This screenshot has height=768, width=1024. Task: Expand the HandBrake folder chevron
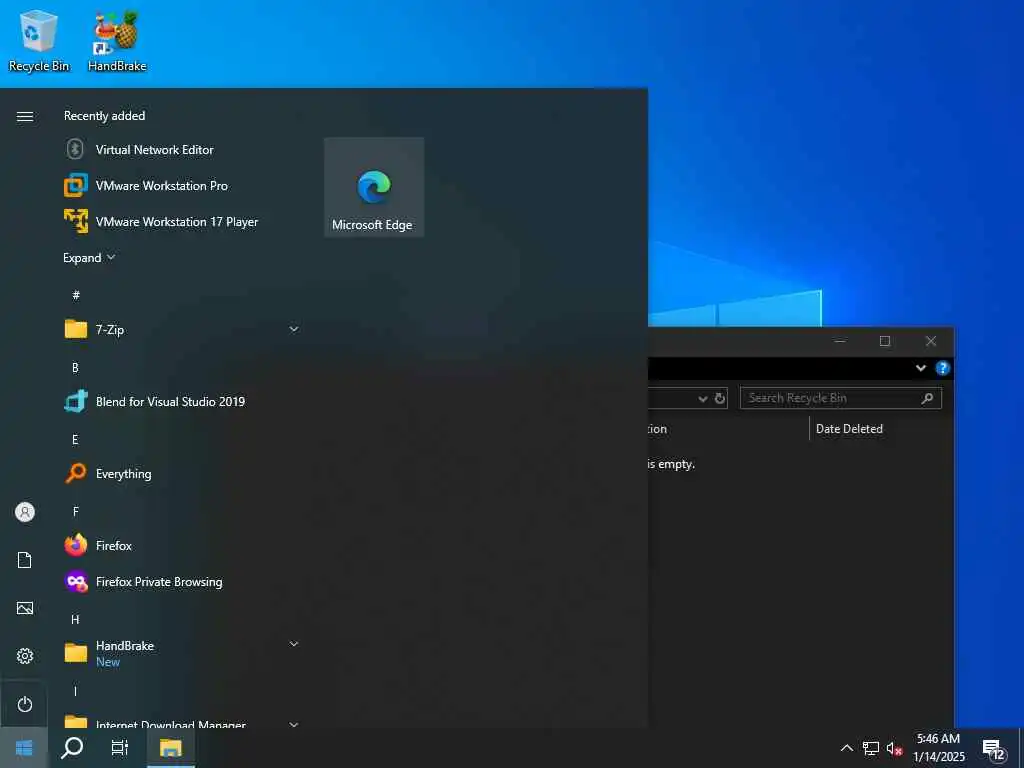pyautogui.click(x=294, y=645)
